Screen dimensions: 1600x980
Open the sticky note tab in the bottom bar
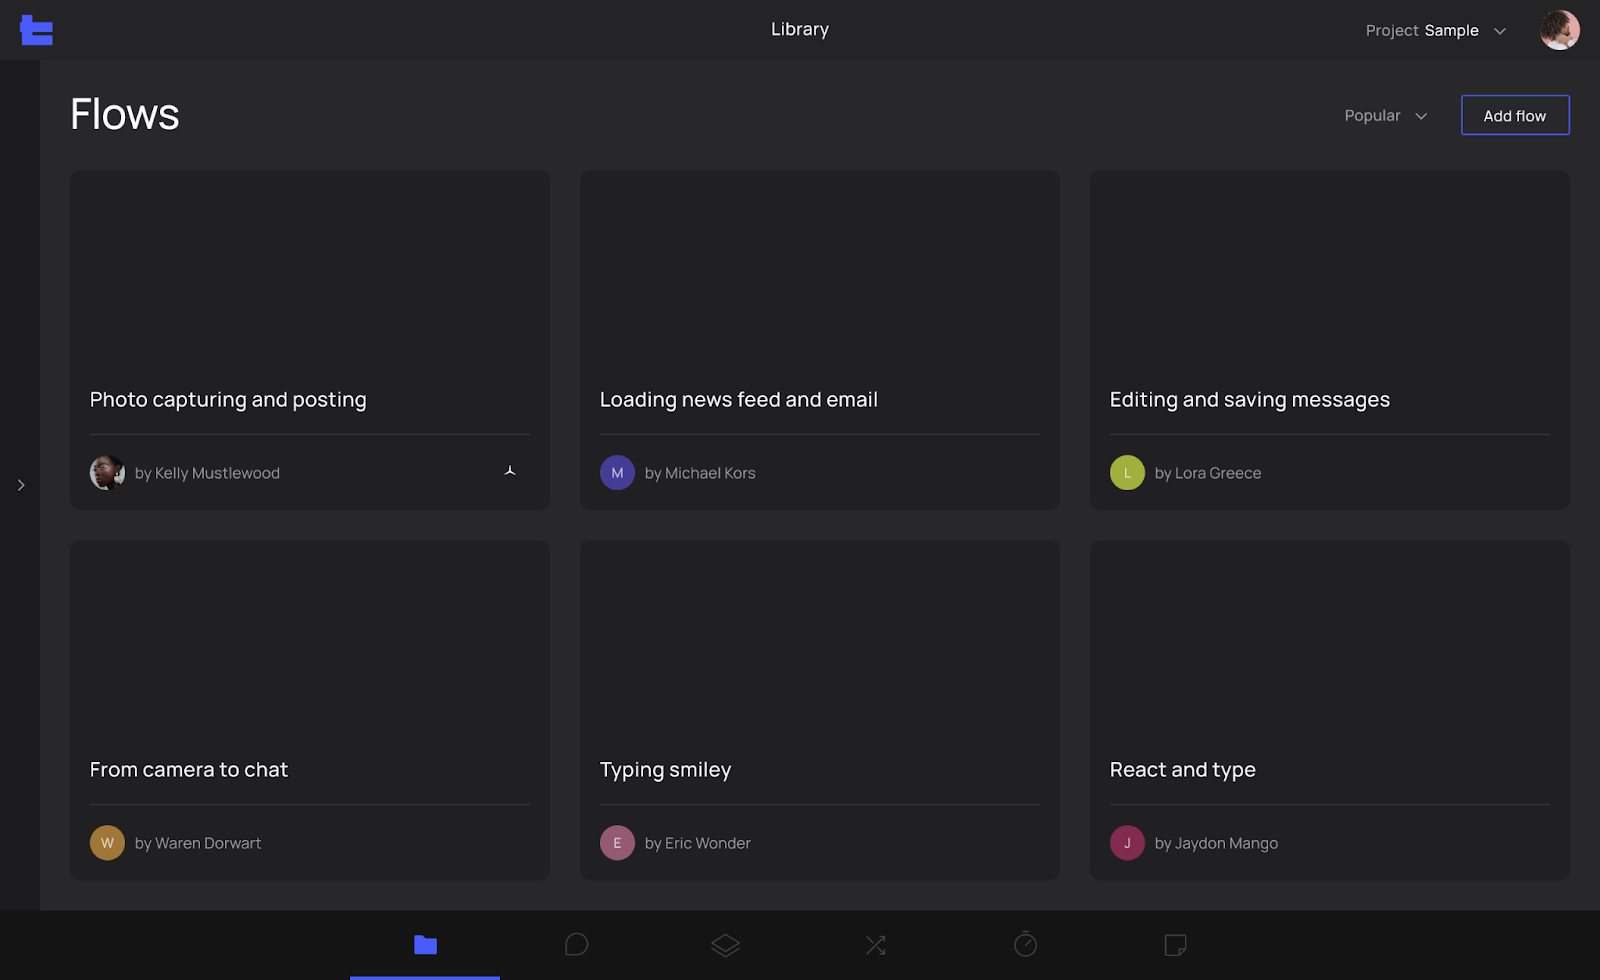(1175, 945)
